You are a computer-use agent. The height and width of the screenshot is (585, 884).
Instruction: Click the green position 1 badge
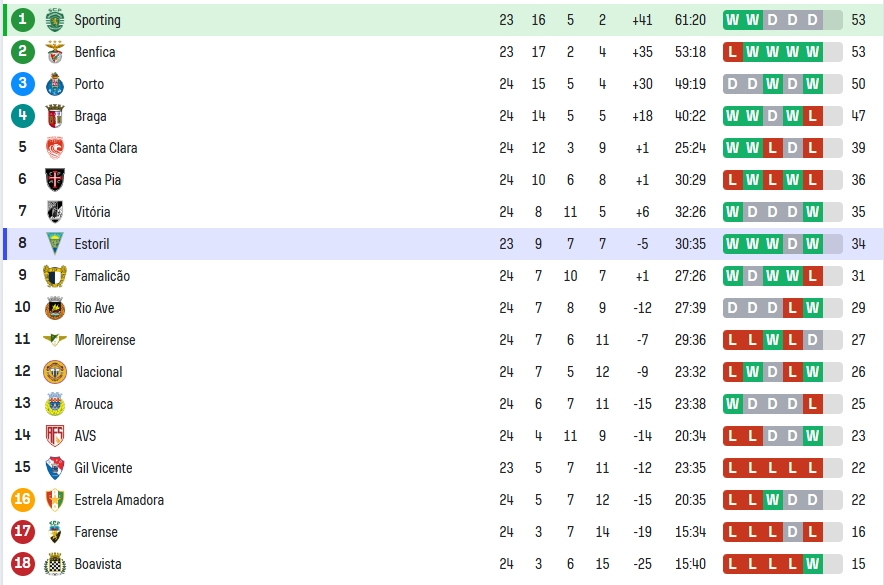point(23,20)
